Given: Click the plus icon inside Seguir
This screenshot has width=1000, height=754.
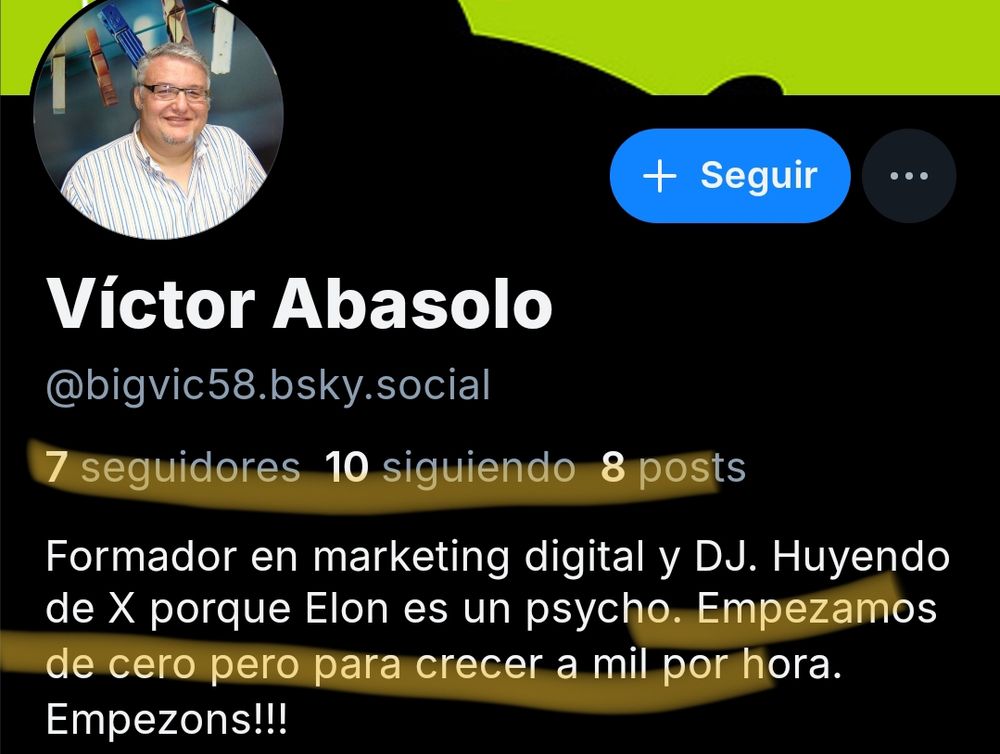Looking at the screenshot, I should (x=659, y=175).
